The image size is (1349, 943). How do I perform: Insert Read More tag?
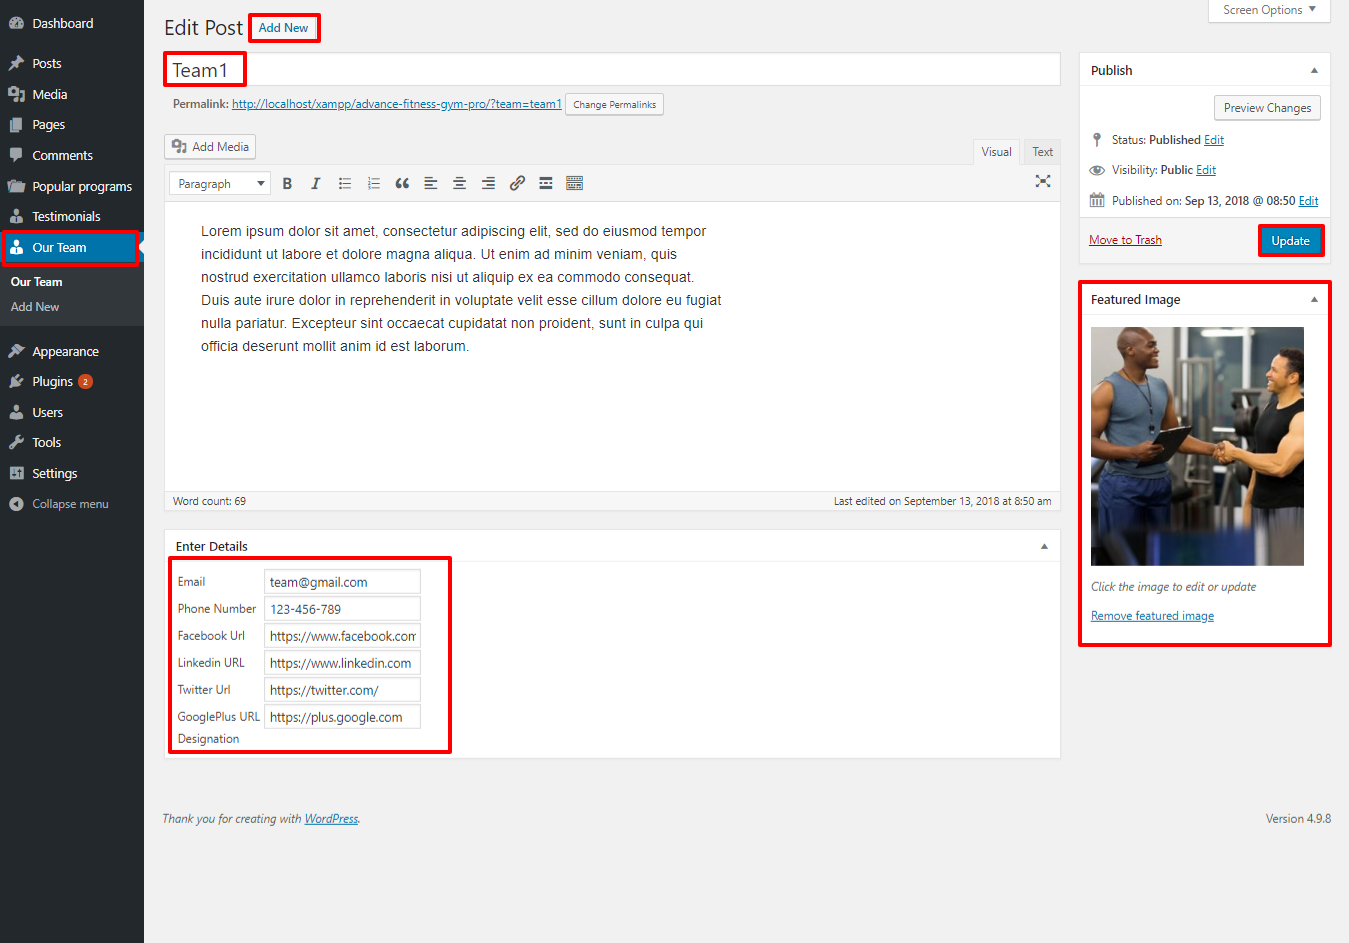546,184
